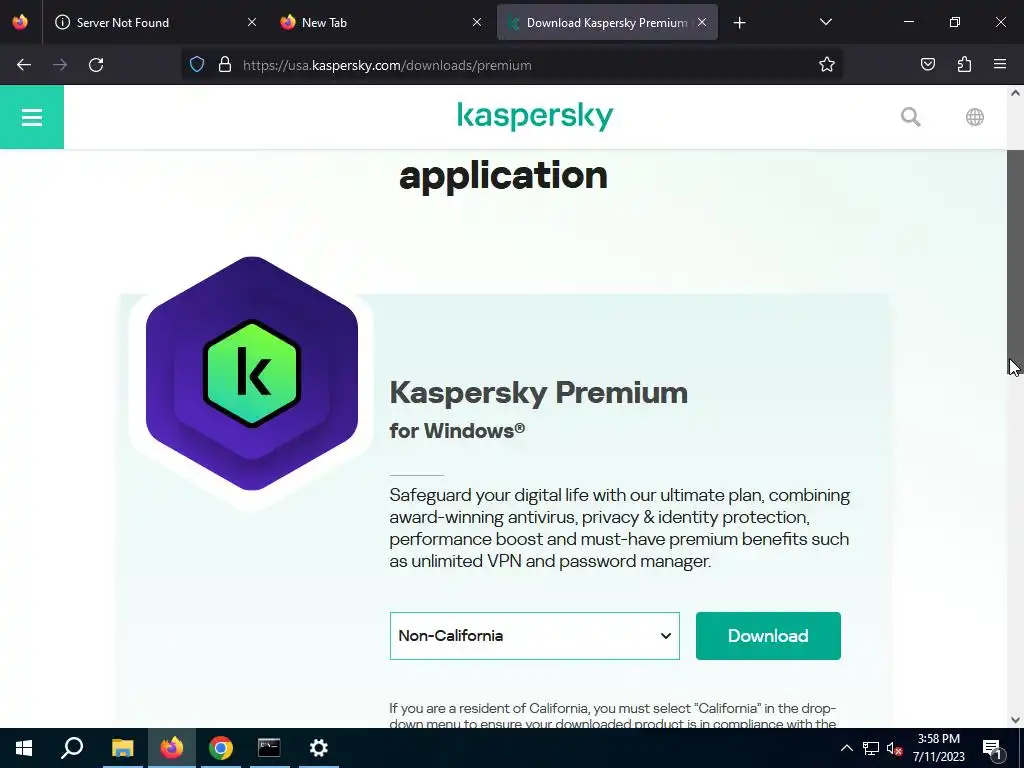Image resolution: width=1024 pixels, height=768 pixels.
Task: Bookmark this page with the star icon
Action: (x=827, y=65)
